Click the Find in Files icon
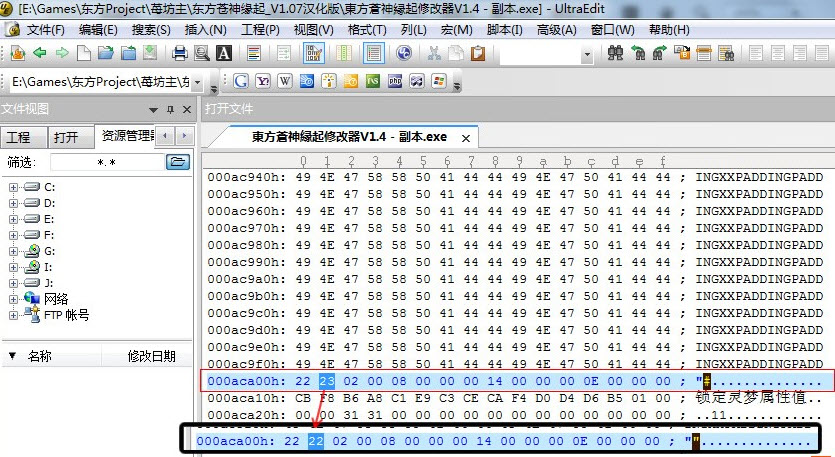The width and height of the screenshot is (835, 457). point(726,53)
